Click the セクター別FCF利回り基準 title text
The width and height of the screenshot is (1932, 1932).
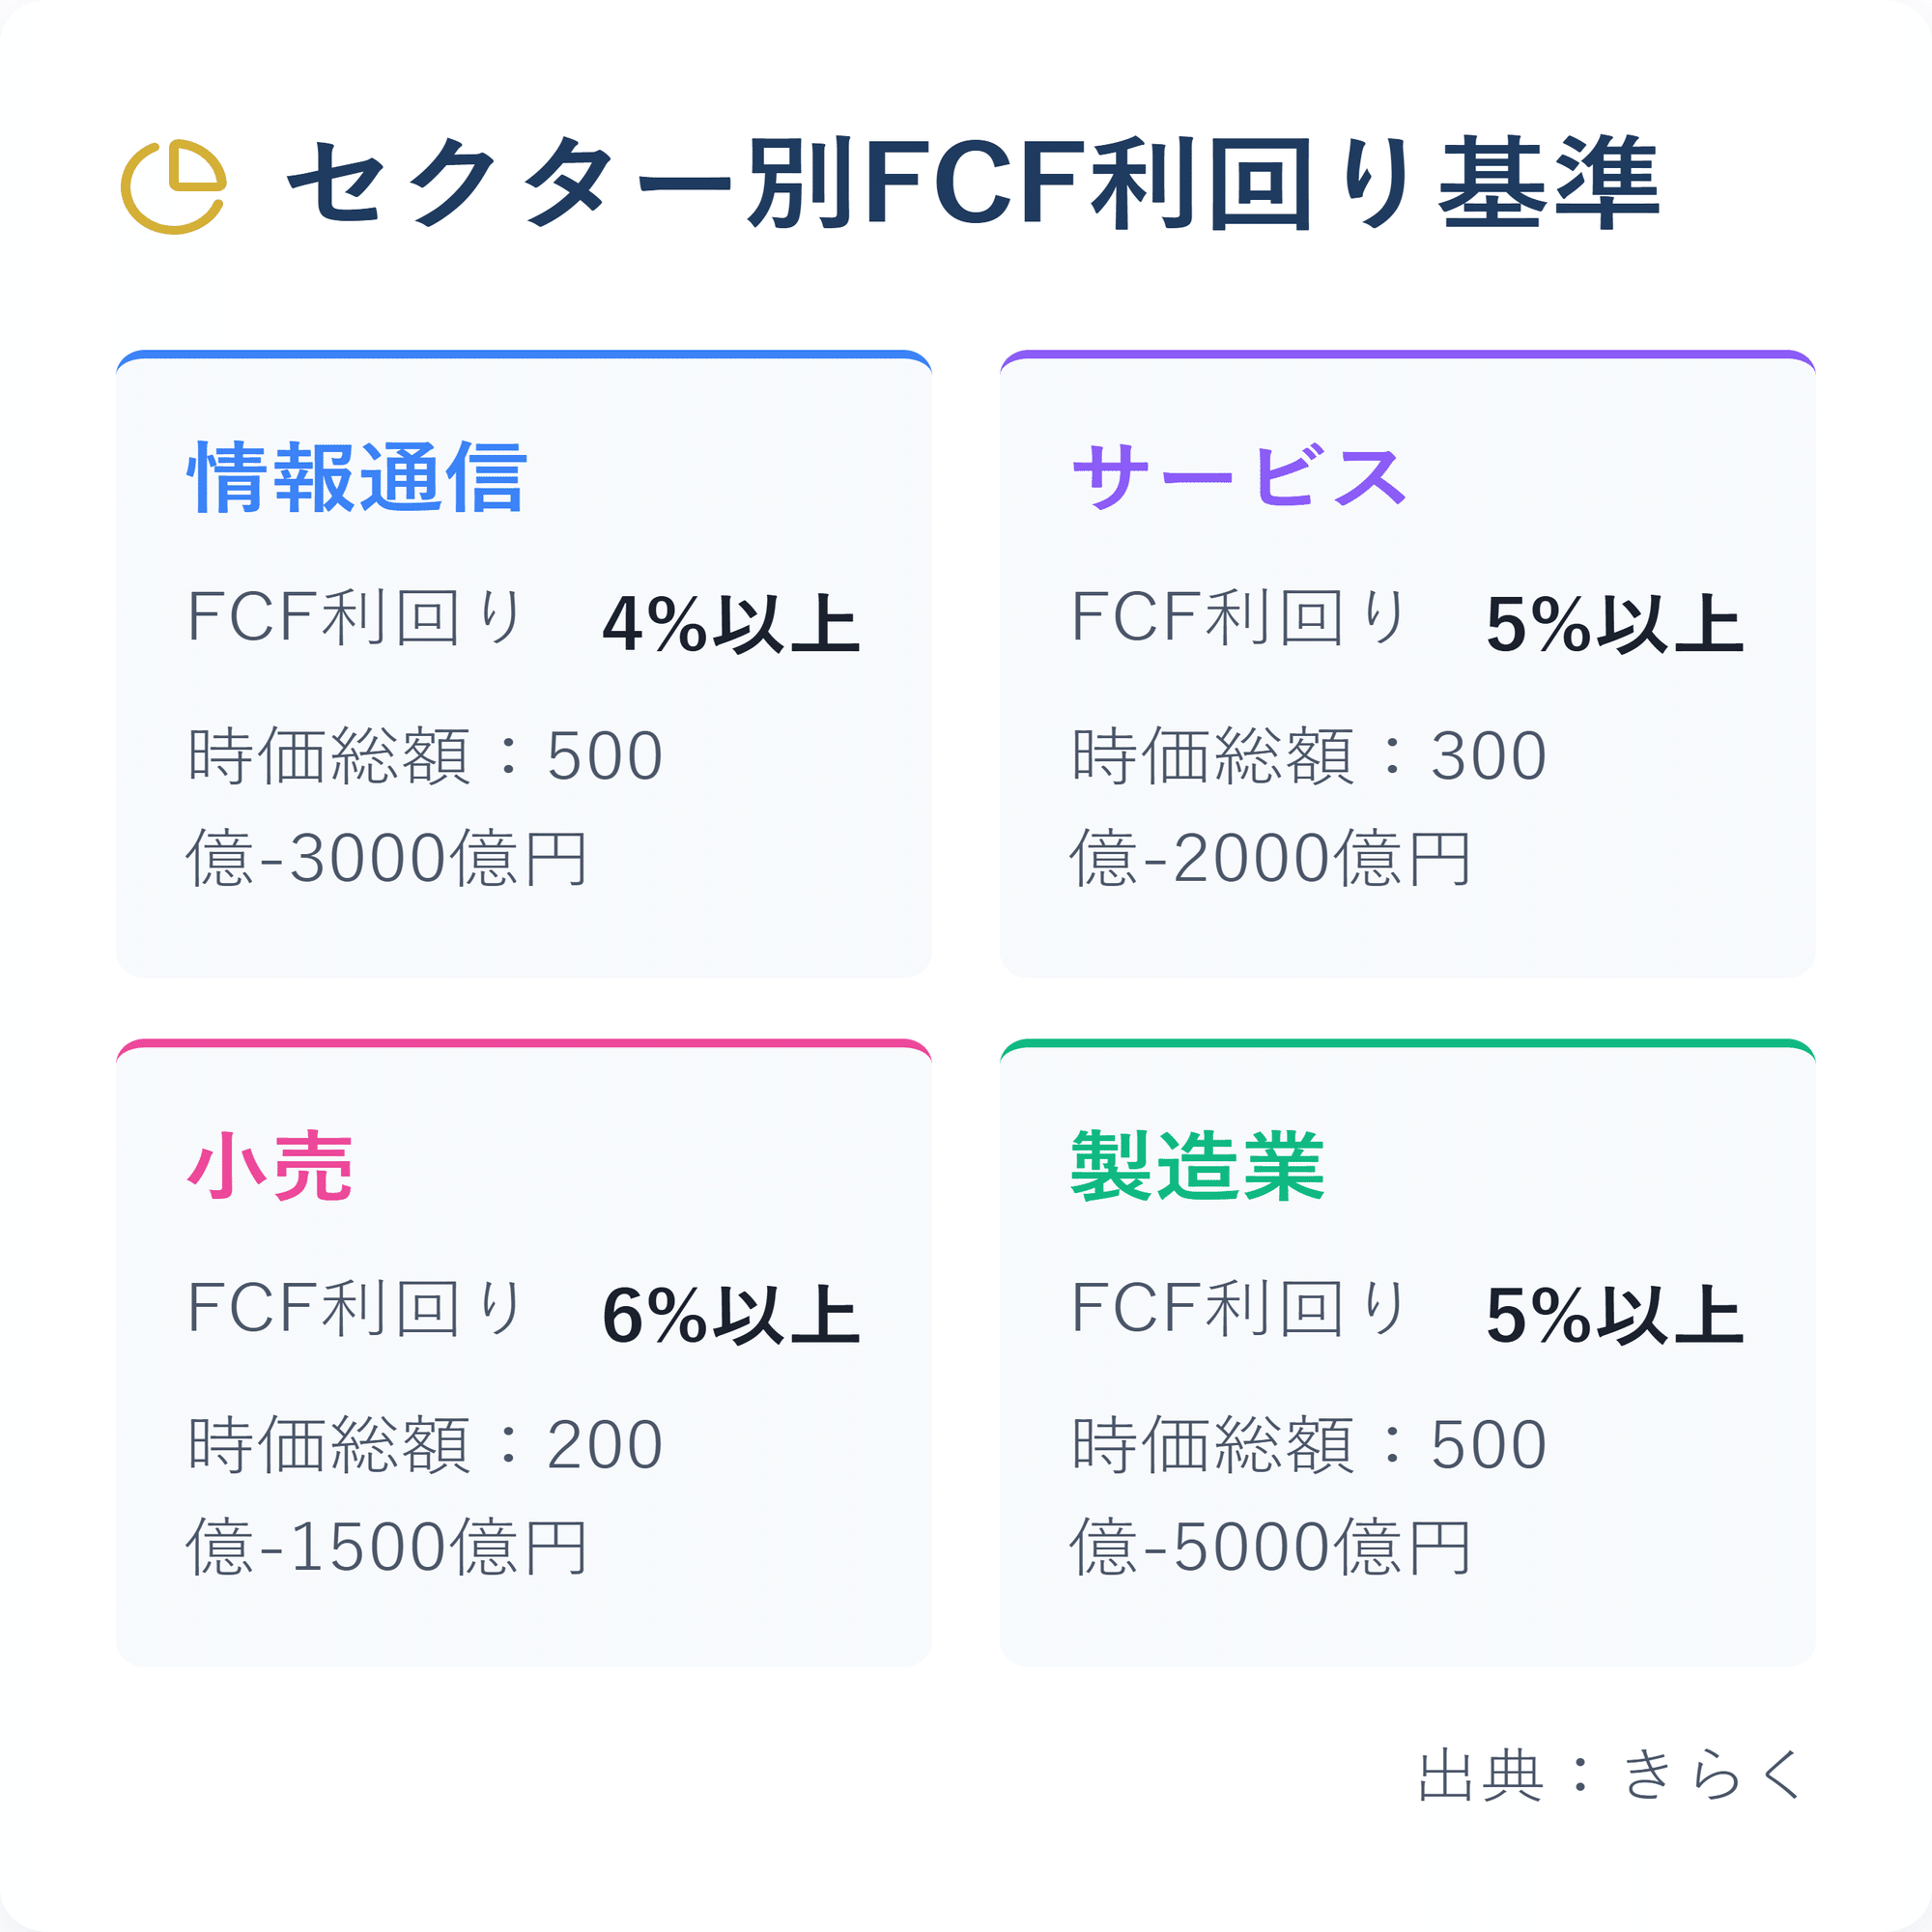pos(972,185)
